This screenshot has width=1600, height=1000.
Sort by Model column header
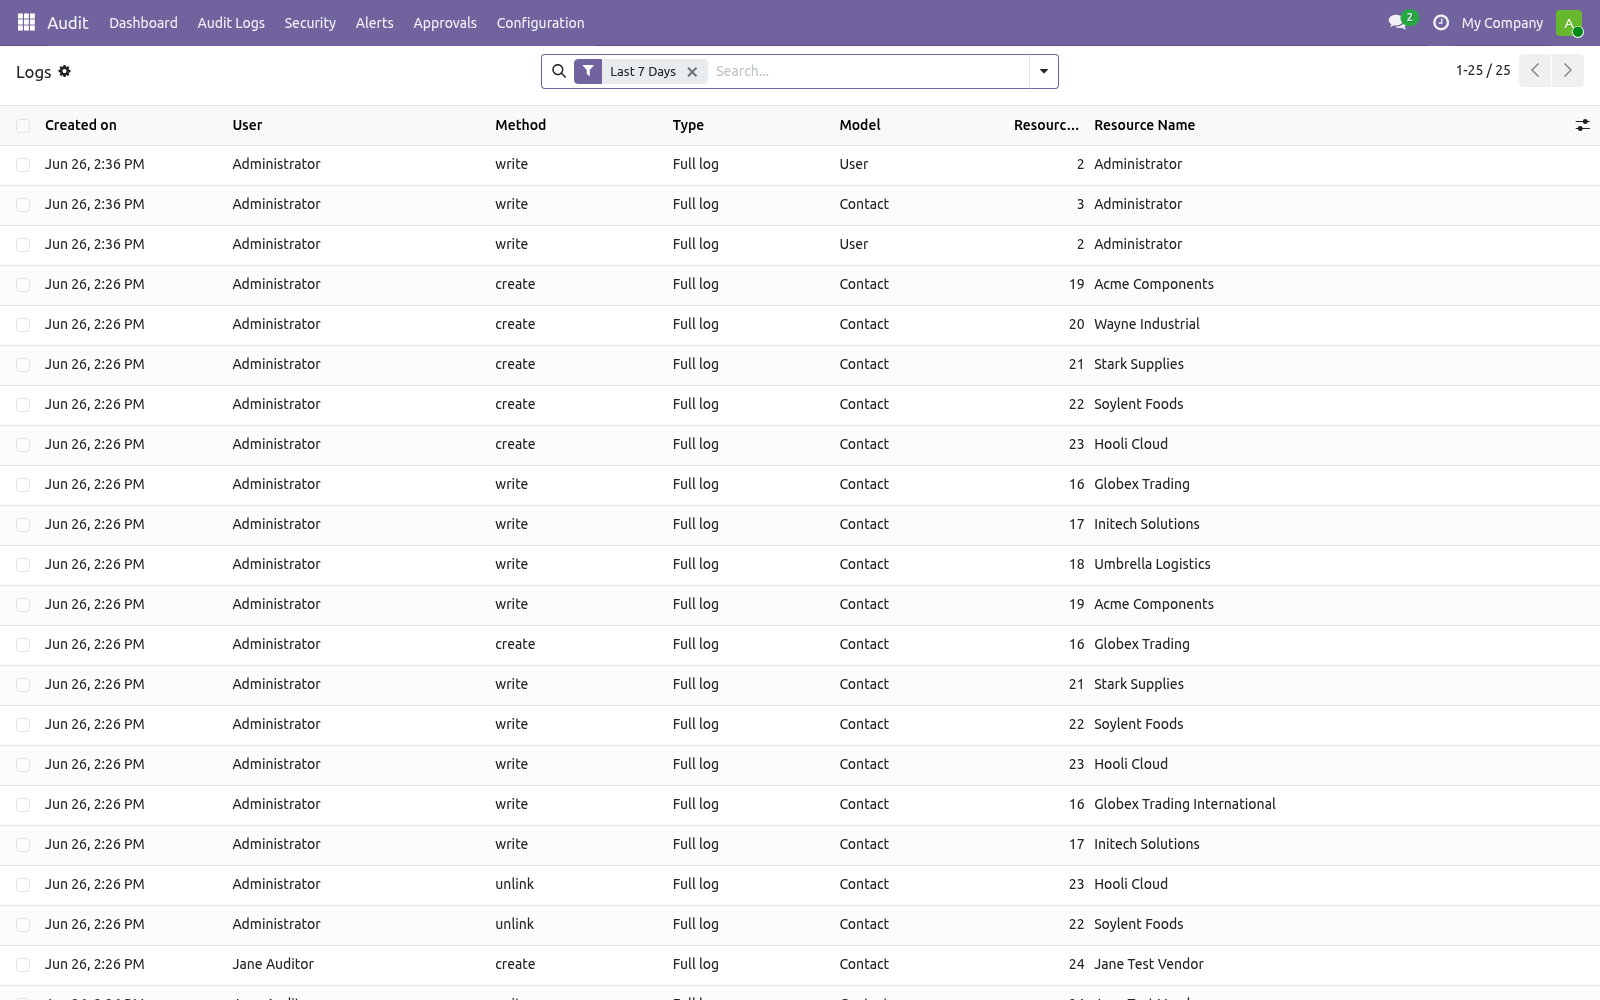[x=860, y=125]
